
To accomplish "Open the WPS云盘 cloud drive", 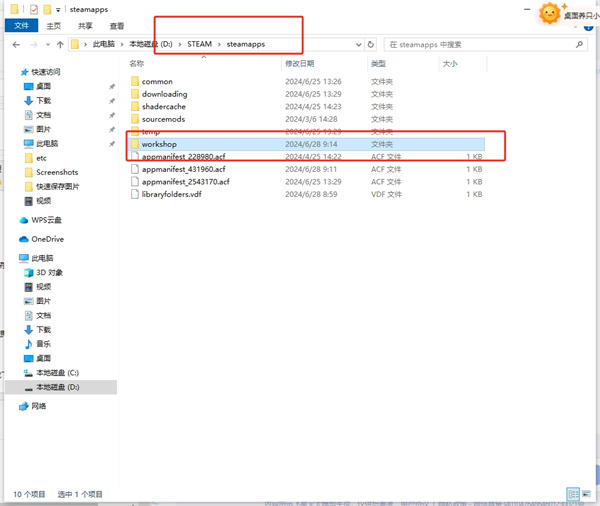I will [45, 219].
